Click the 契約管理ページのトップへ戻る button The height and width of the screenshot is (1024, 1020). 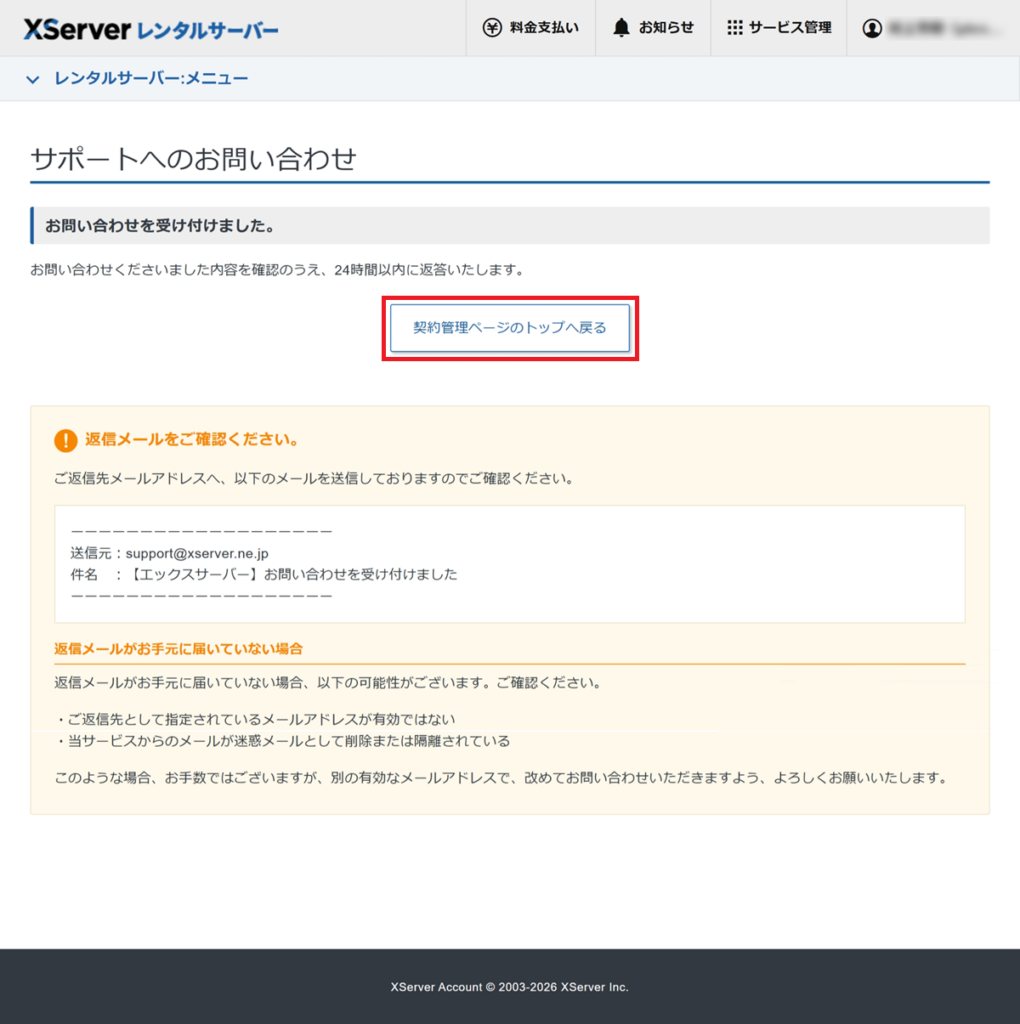coord(510,328)
